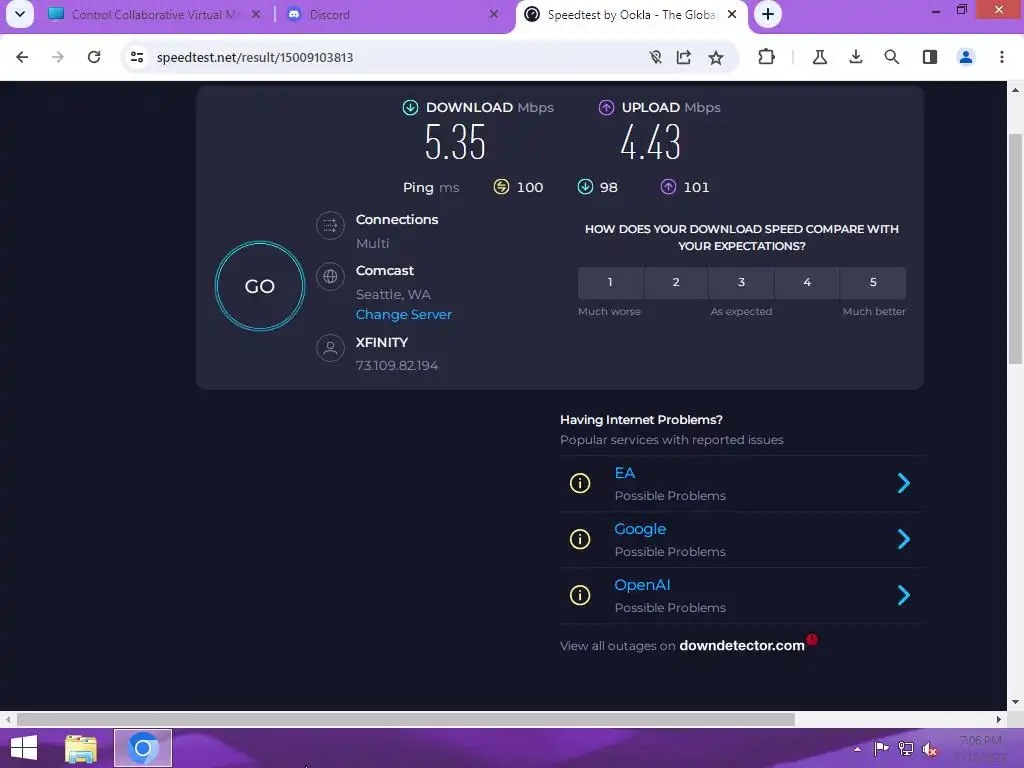Open the tab search dropdown arrow
This screenshot has height=768, width=1024.
20,14
